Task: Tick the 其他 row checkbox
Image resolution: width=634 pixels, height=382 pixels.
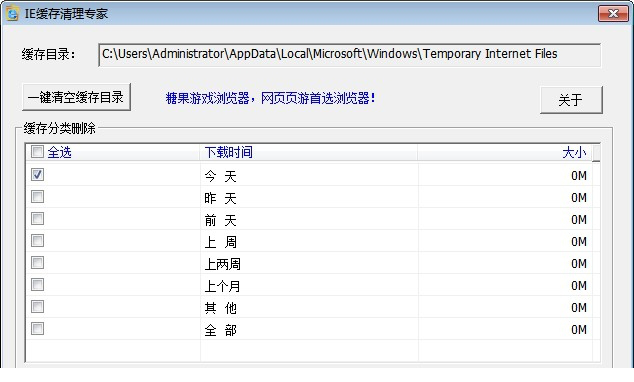Action: point(37,306)
